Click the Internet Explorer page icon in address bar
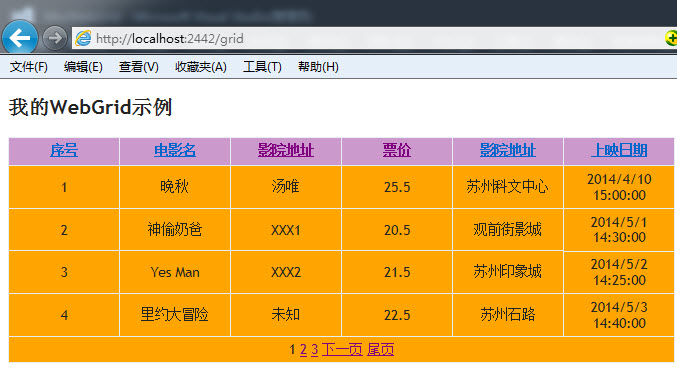 click(x=83, y=38)
